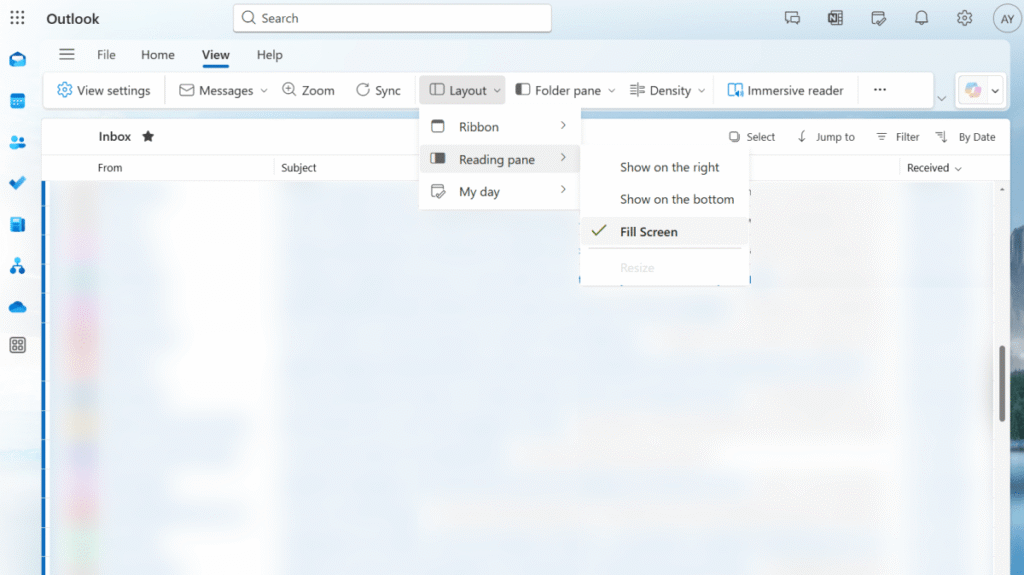Open the Calendar icon in left sidebar

[x=17, y=101]
